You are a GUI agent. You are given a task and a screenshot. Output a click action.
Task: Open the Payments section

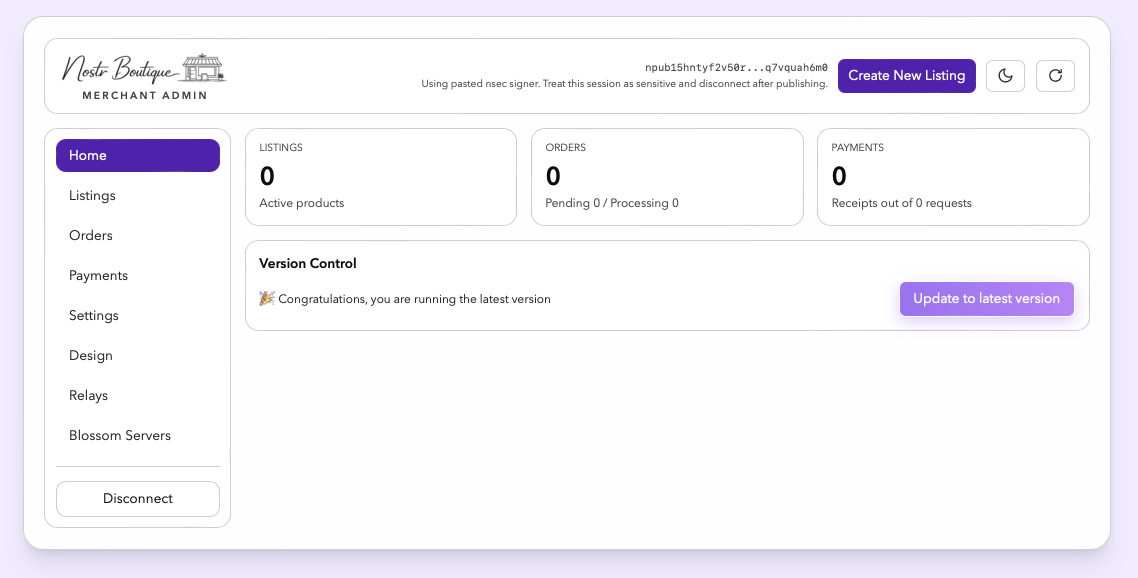(x=98, y=275)
